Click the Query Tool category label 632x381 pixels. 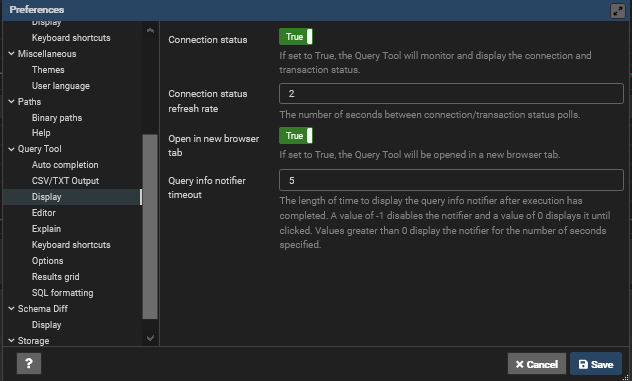pyautogui.click(x=40, y=149)
